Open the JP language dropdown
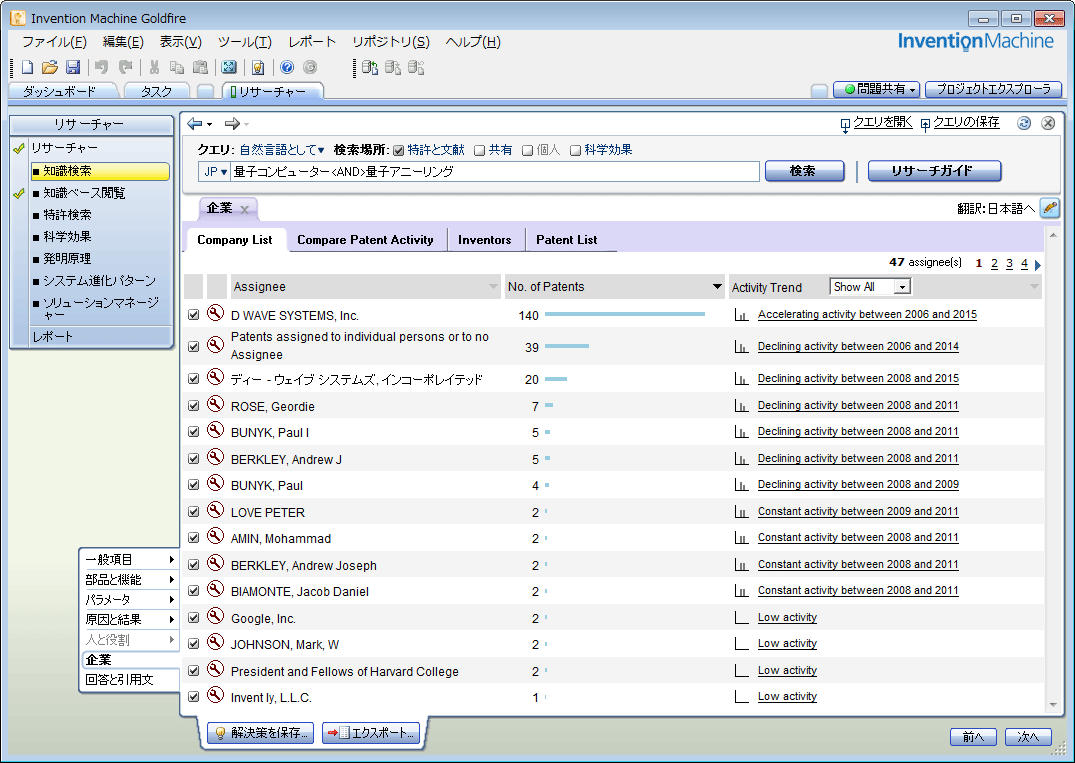Image resolution: width=1075 pixels, height=763 pixels. click(x=215, y=171)
